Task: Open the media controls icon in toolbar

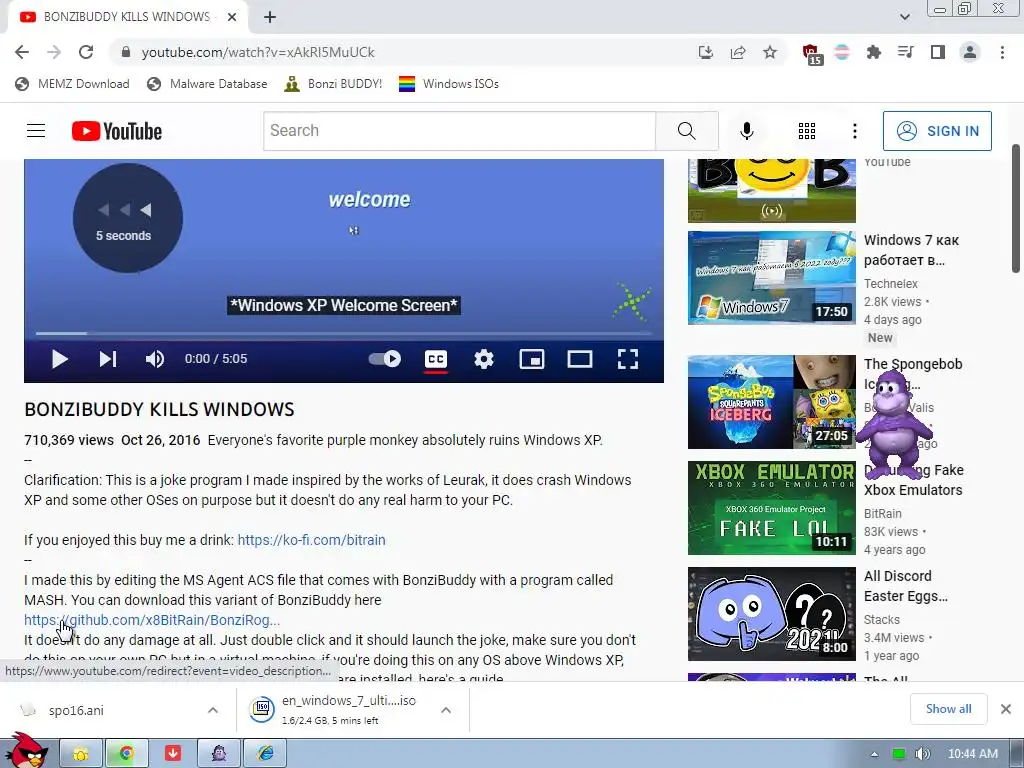Action: (x=906, y=52)
